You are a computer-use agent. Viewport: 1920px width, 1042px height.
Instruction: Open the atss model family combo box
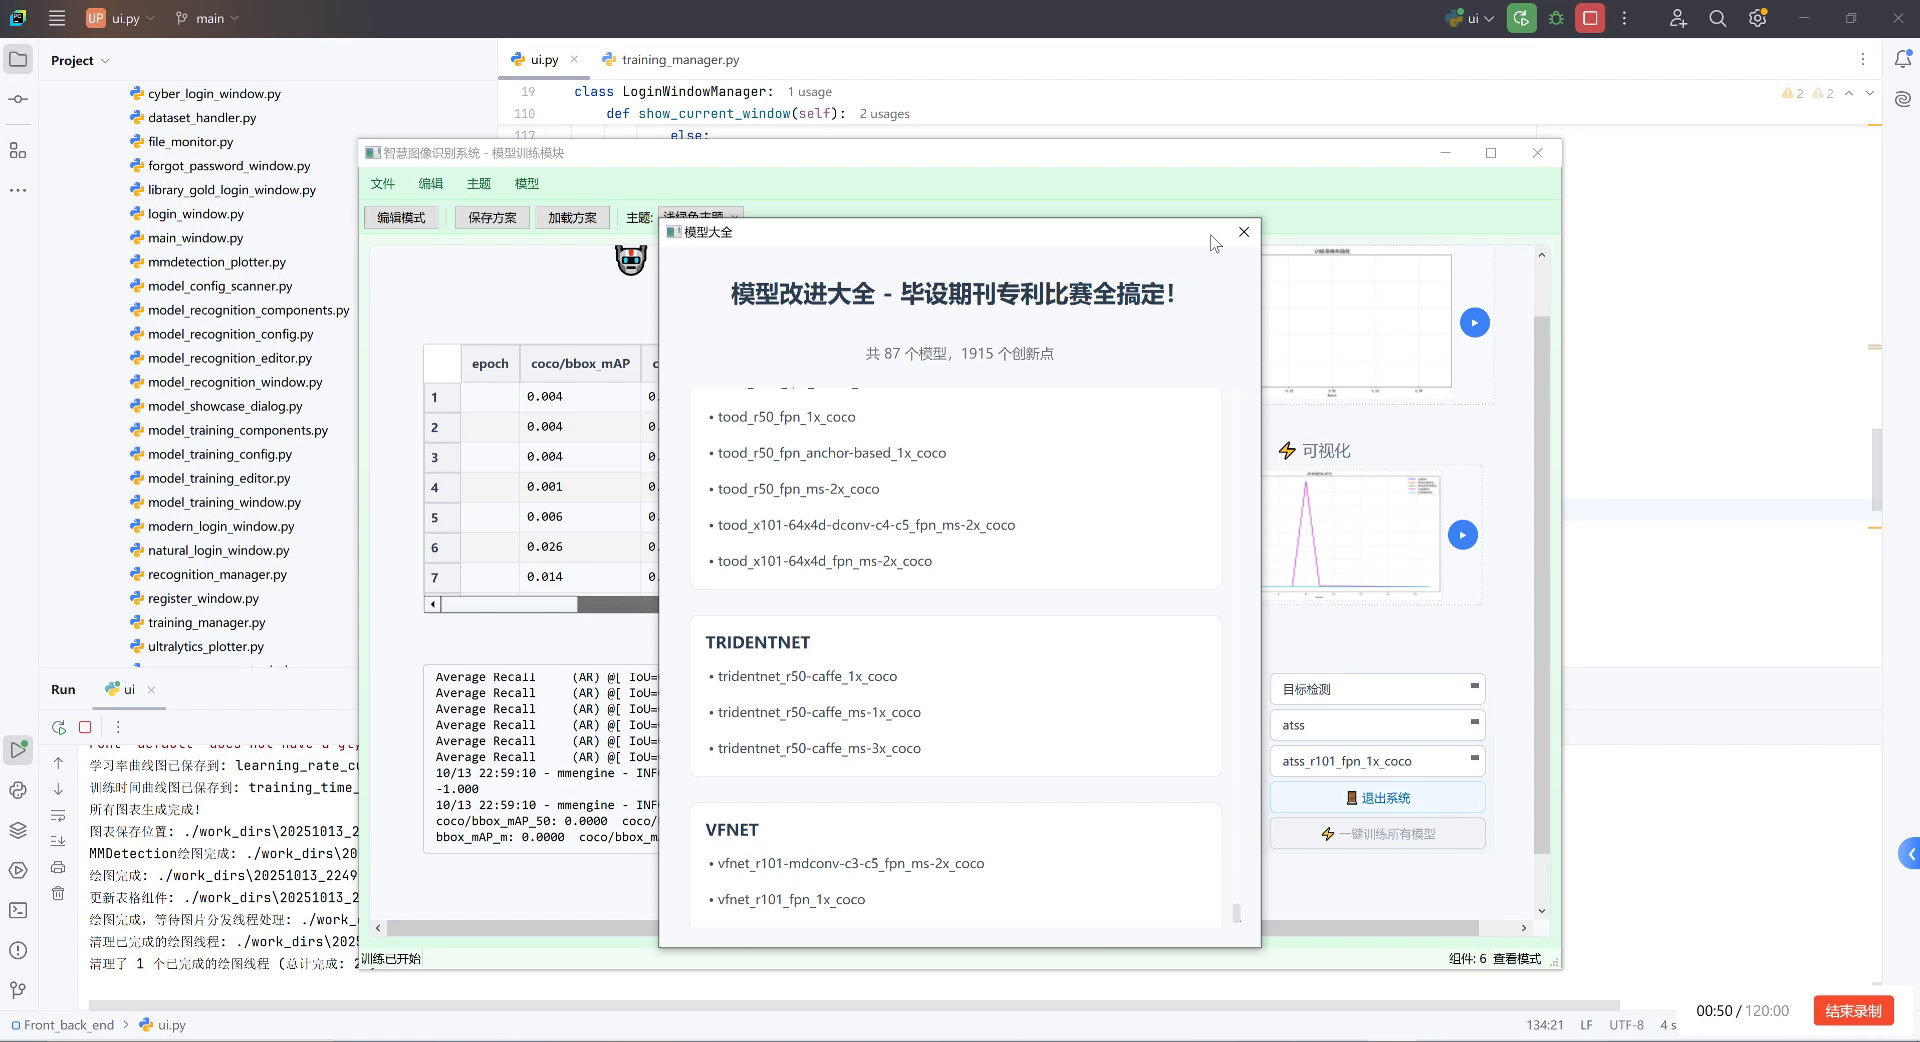(x=1377, y=725)
